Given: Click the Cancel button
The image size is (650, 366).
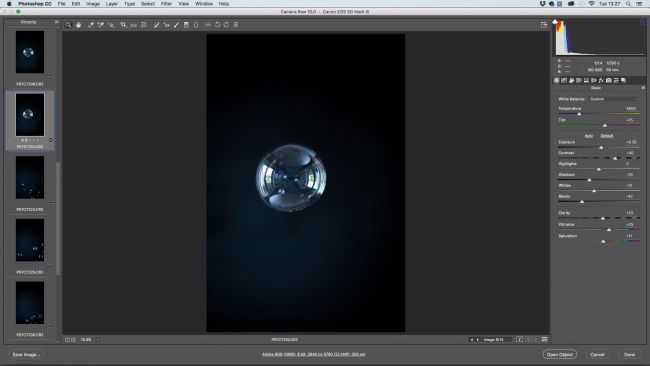Looking at the screenshot, I should pos(597,354).
